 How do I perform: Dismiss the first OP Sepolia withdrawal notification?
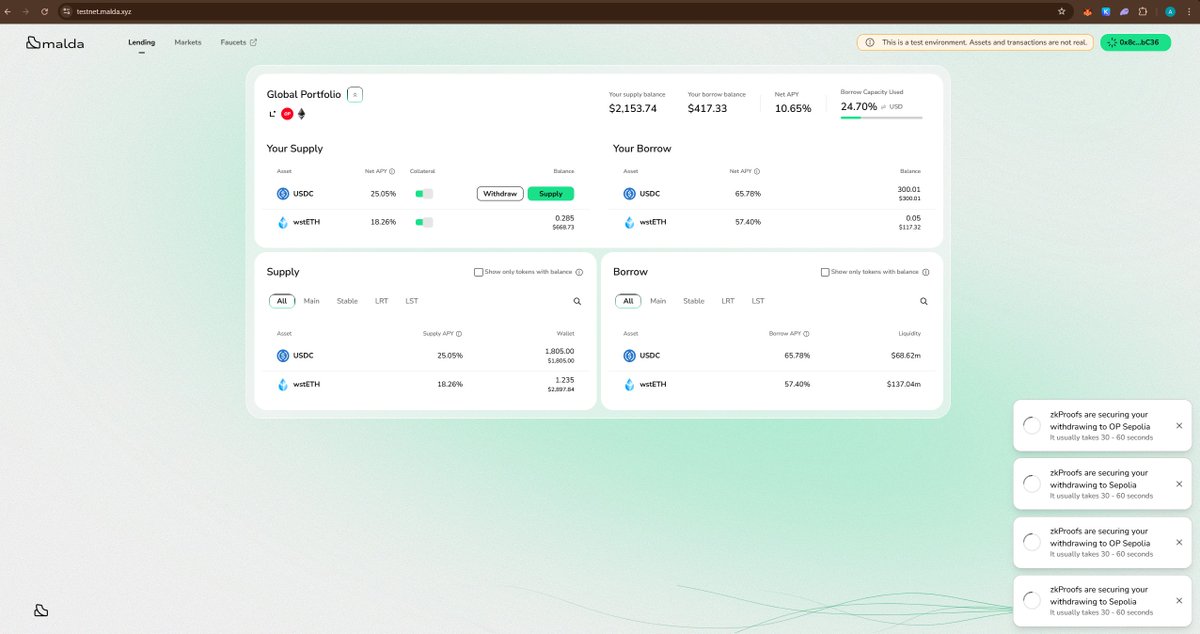click(1179, 425)
